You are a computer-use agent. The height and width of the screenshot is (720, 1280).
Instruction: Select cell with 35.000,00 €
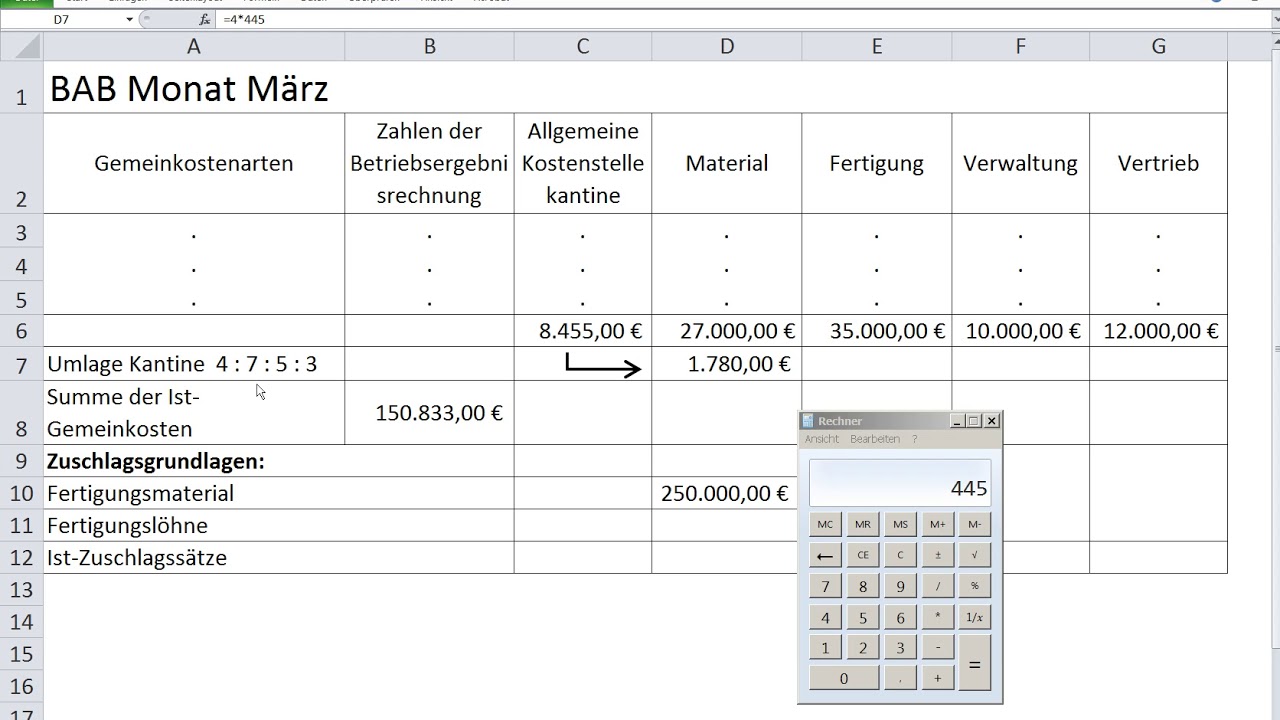(877, 331)
